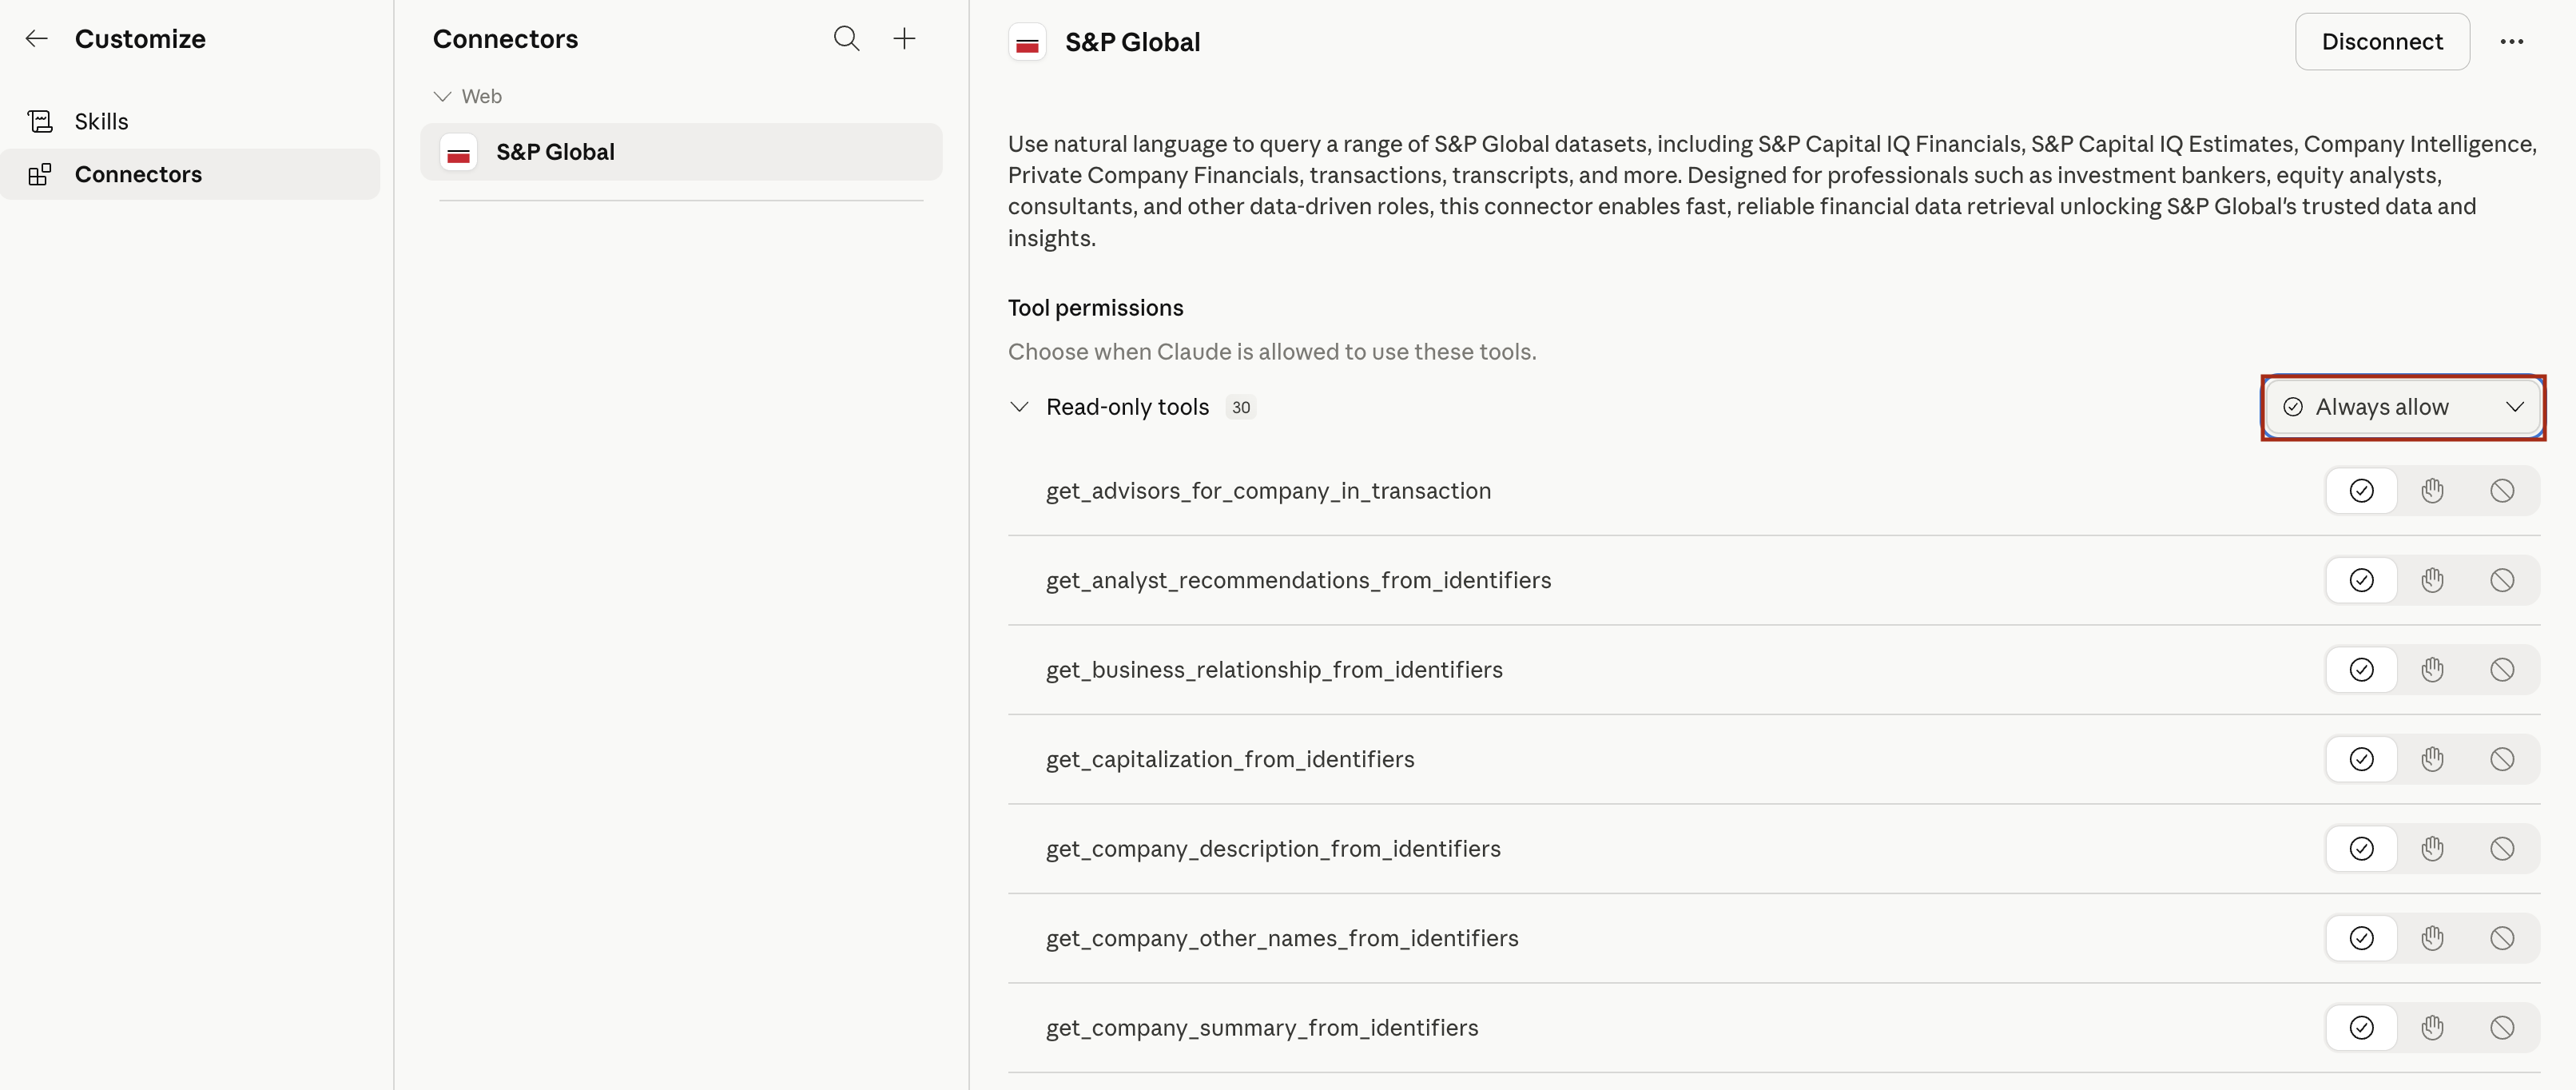Add a new connector with plus icon
The height and width of the screenshot is (1090, 2576).
(904, 39)
